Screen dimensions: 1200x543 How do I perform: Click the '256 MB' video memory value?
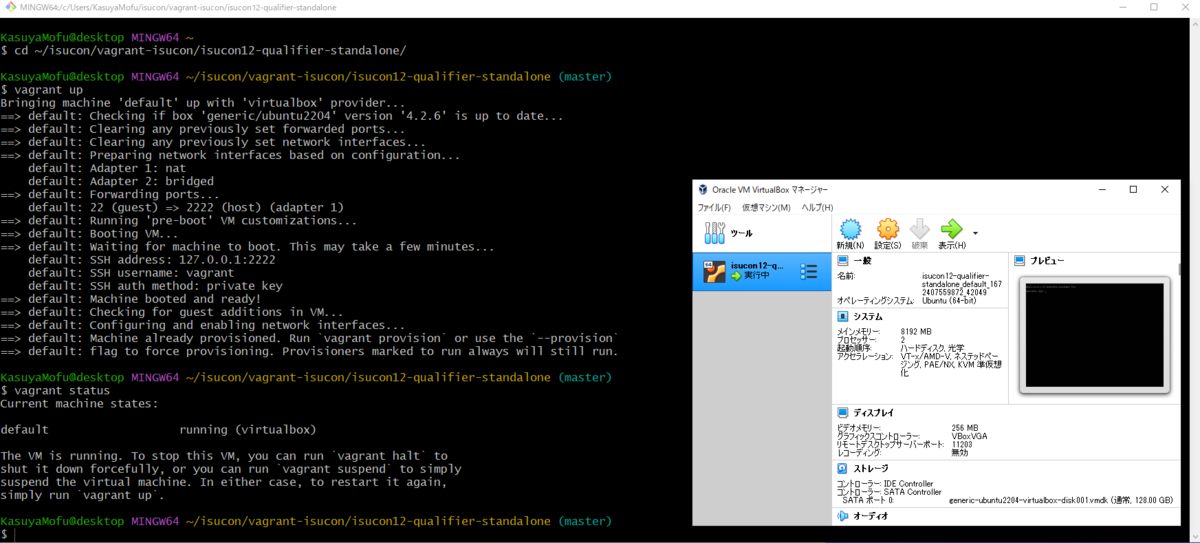pyautogui.click(x=965, y=427)
